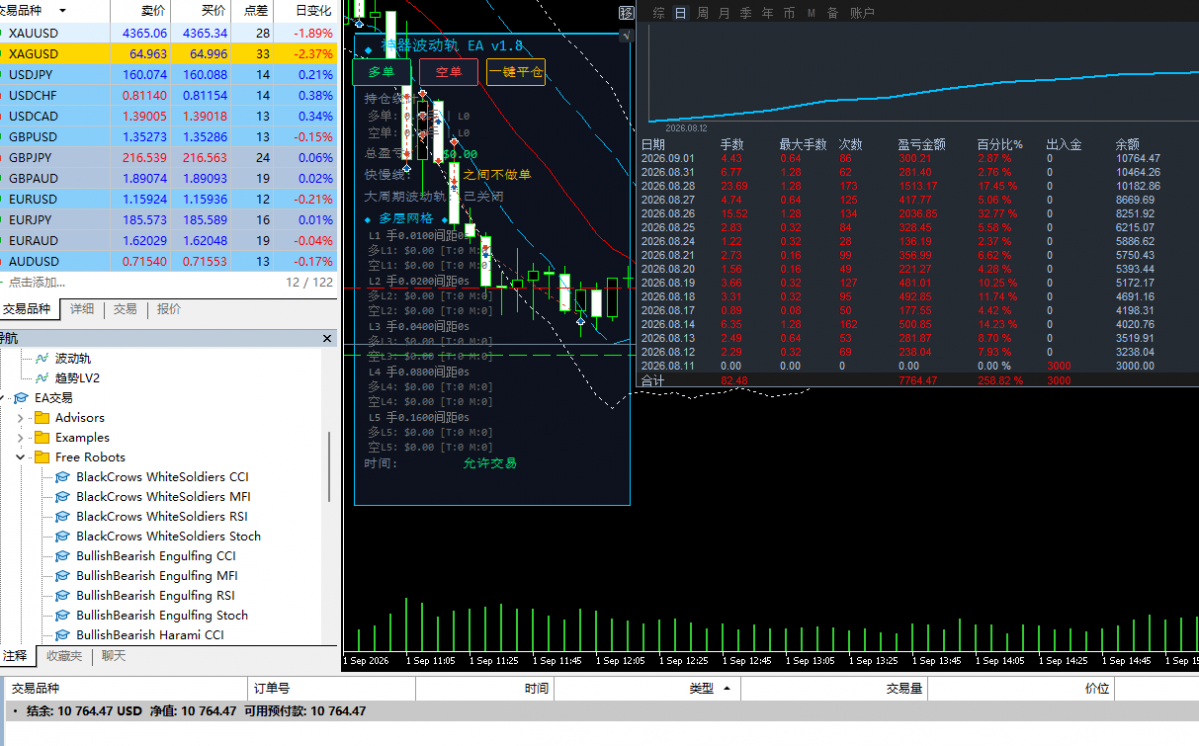Switch to the 详细 tab

click(82, 309)
